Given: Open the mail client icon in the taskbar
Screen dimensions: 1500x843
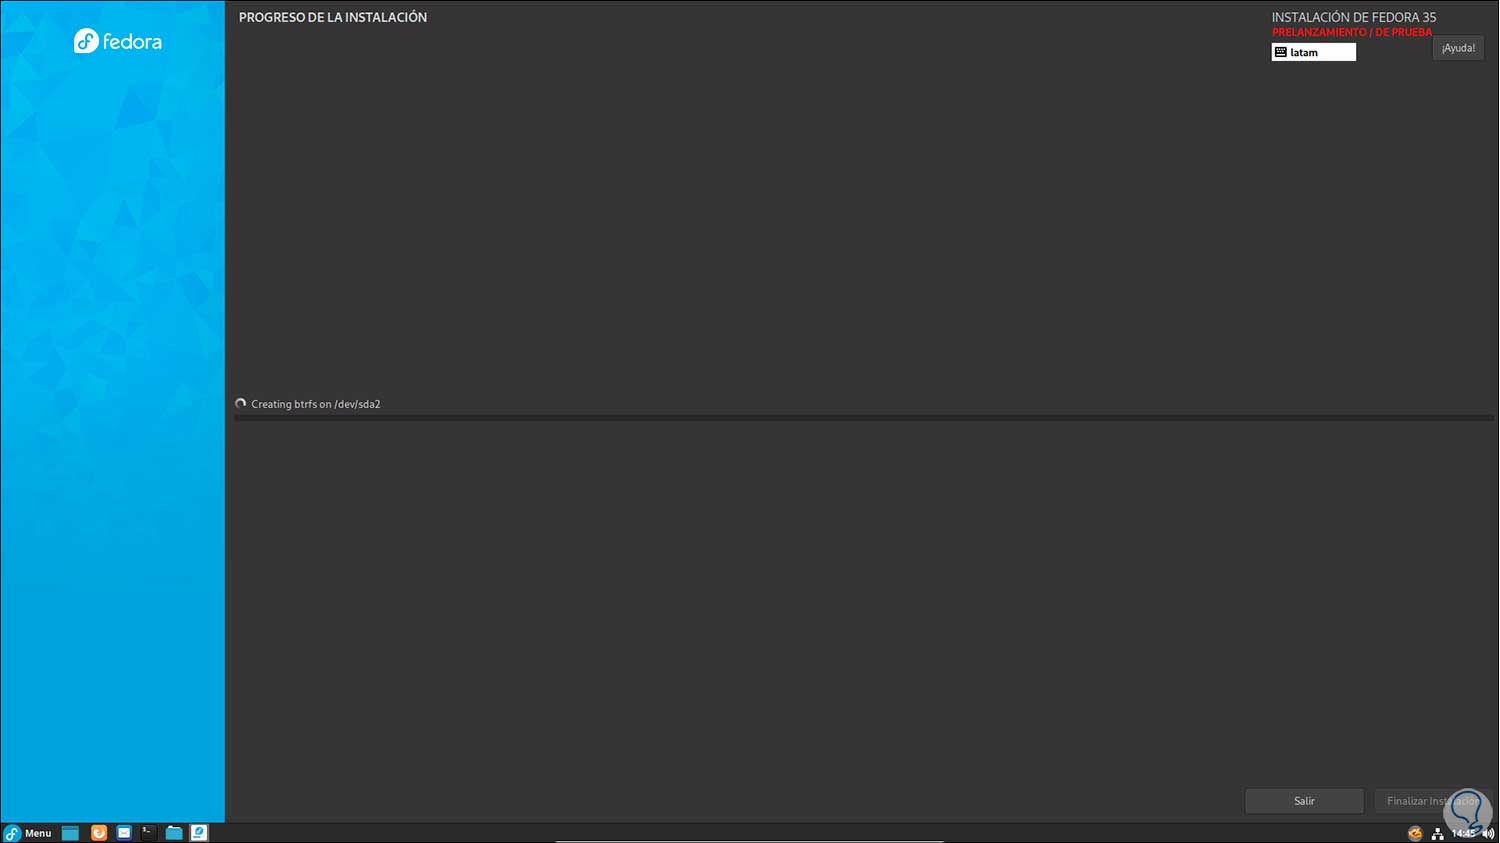Looking at the screenshot, I should (124, 833).
